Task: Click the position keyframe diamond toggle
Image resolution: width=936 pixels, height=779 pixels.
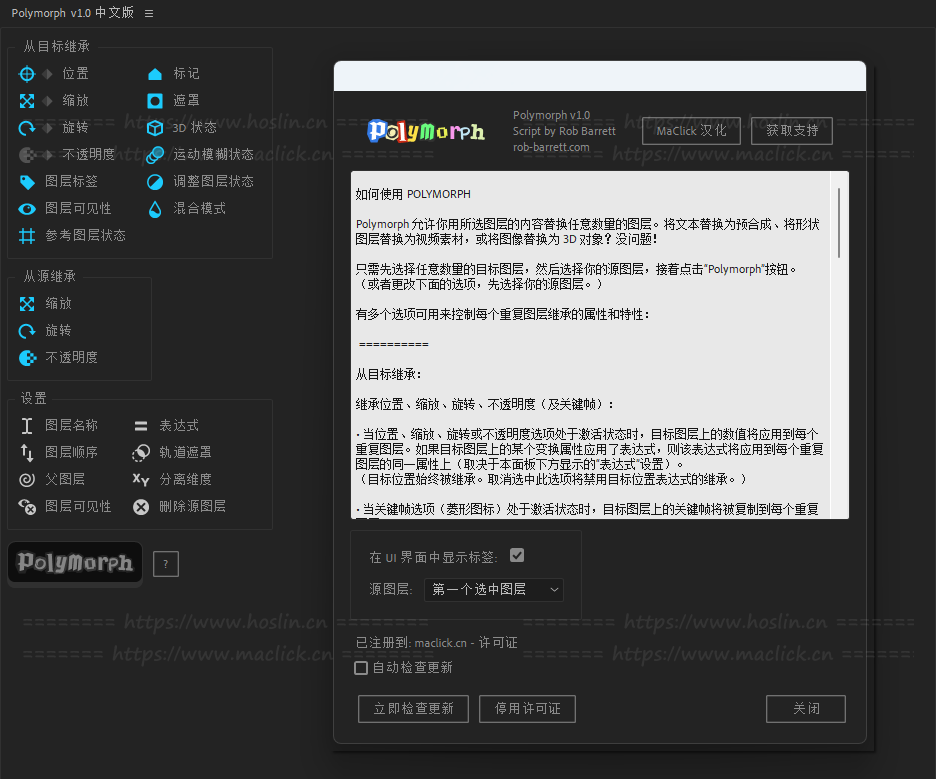Action: pos(47,74)
